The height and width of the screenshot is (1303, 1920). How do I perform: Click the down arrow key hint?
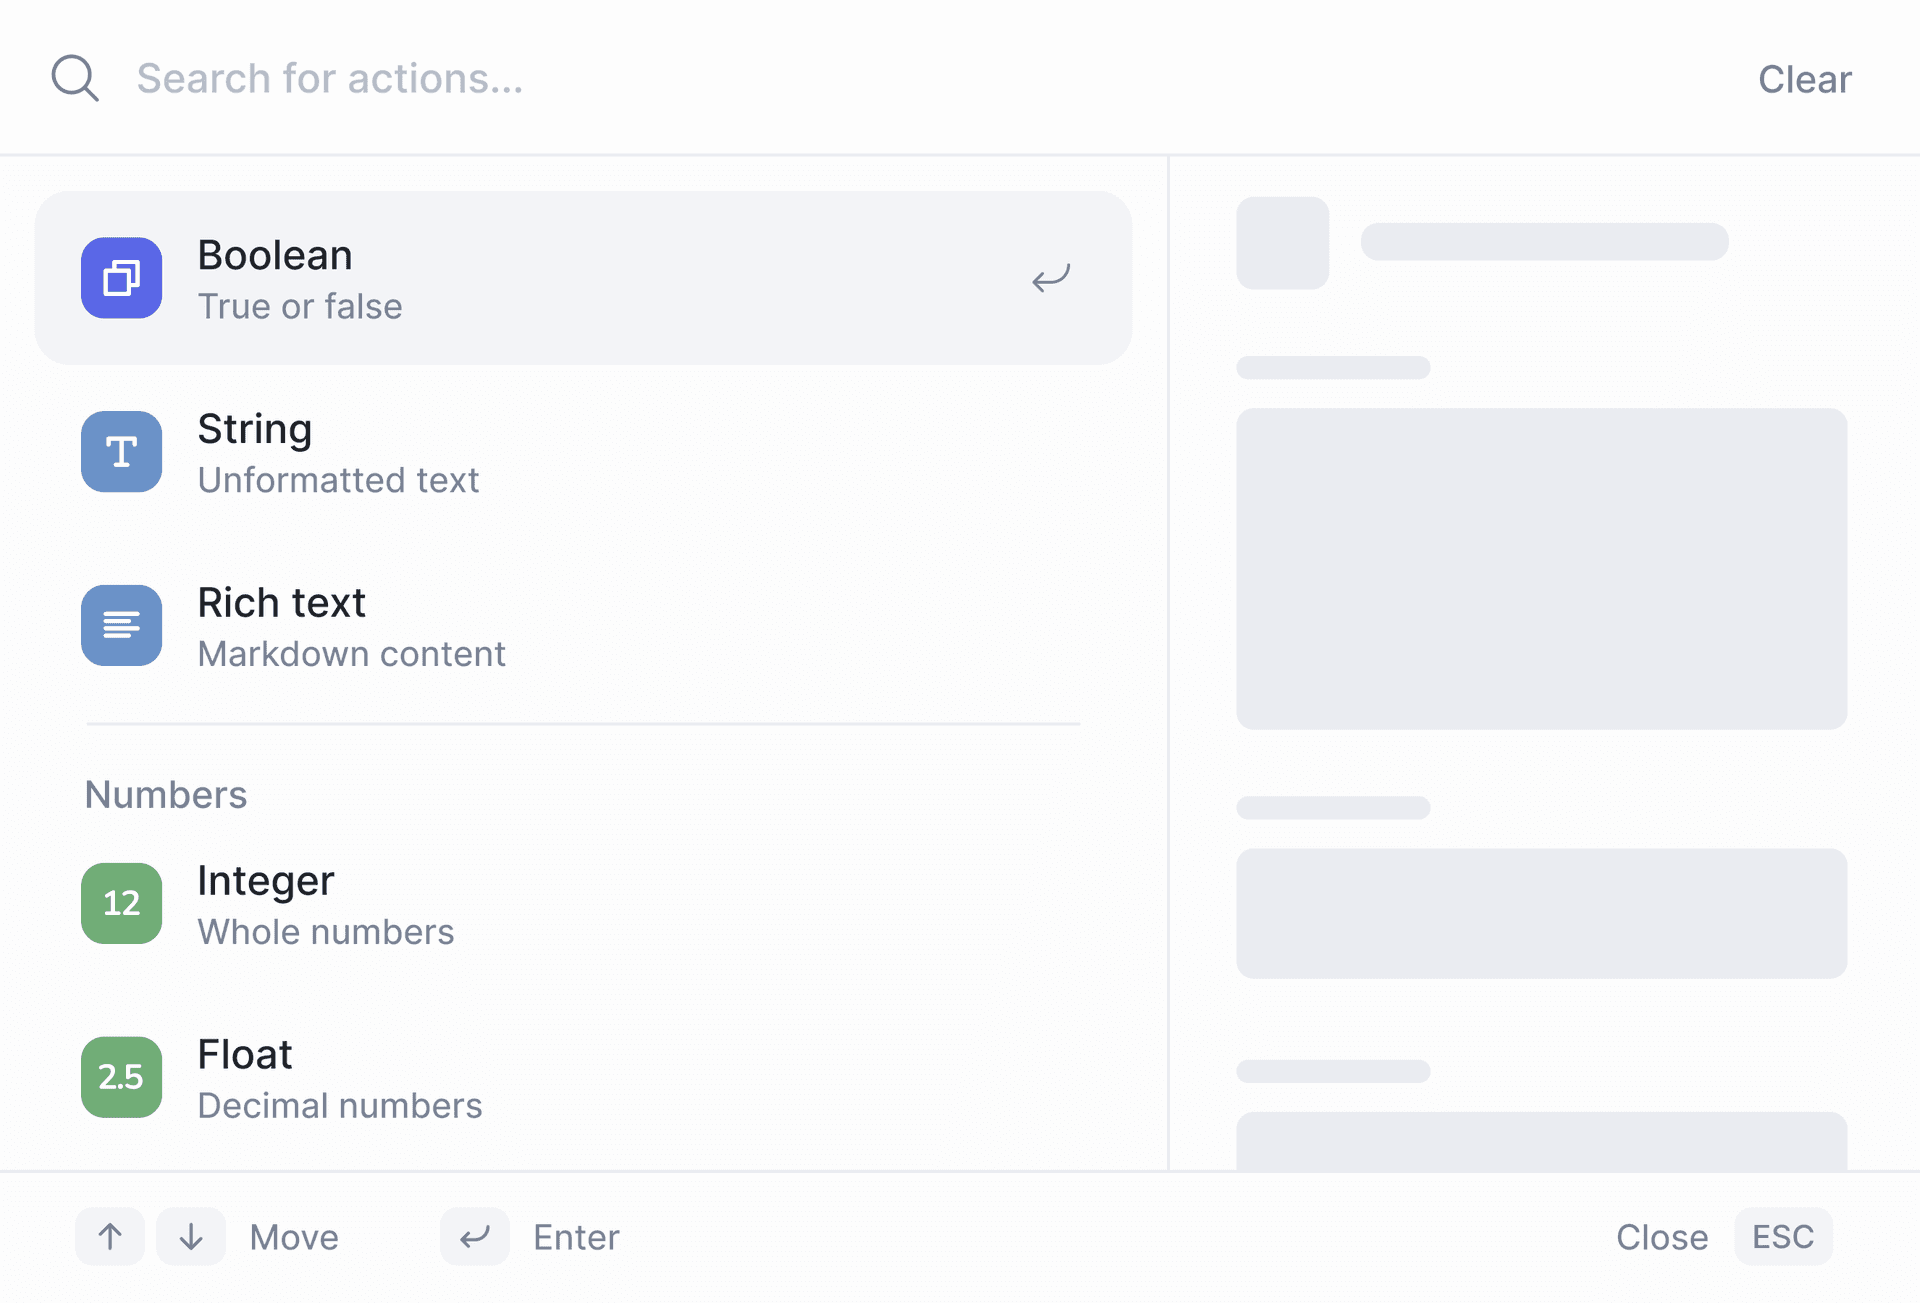tap(191, 1237)
